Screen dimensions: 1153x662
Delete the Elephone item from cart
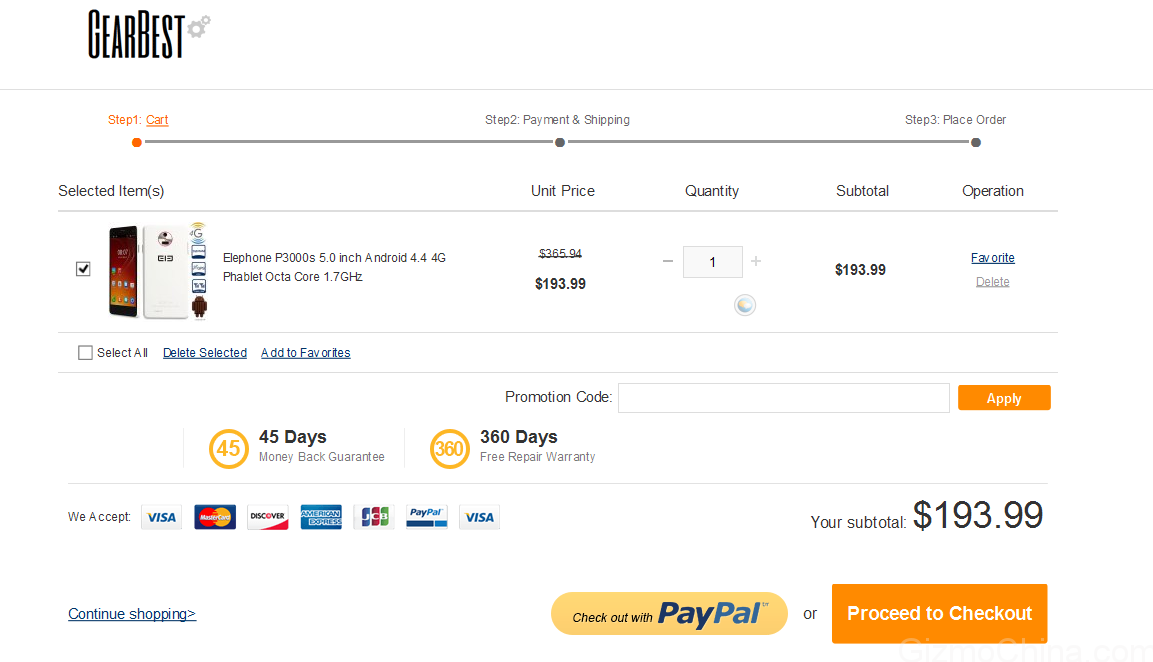(x=993, y=282)
